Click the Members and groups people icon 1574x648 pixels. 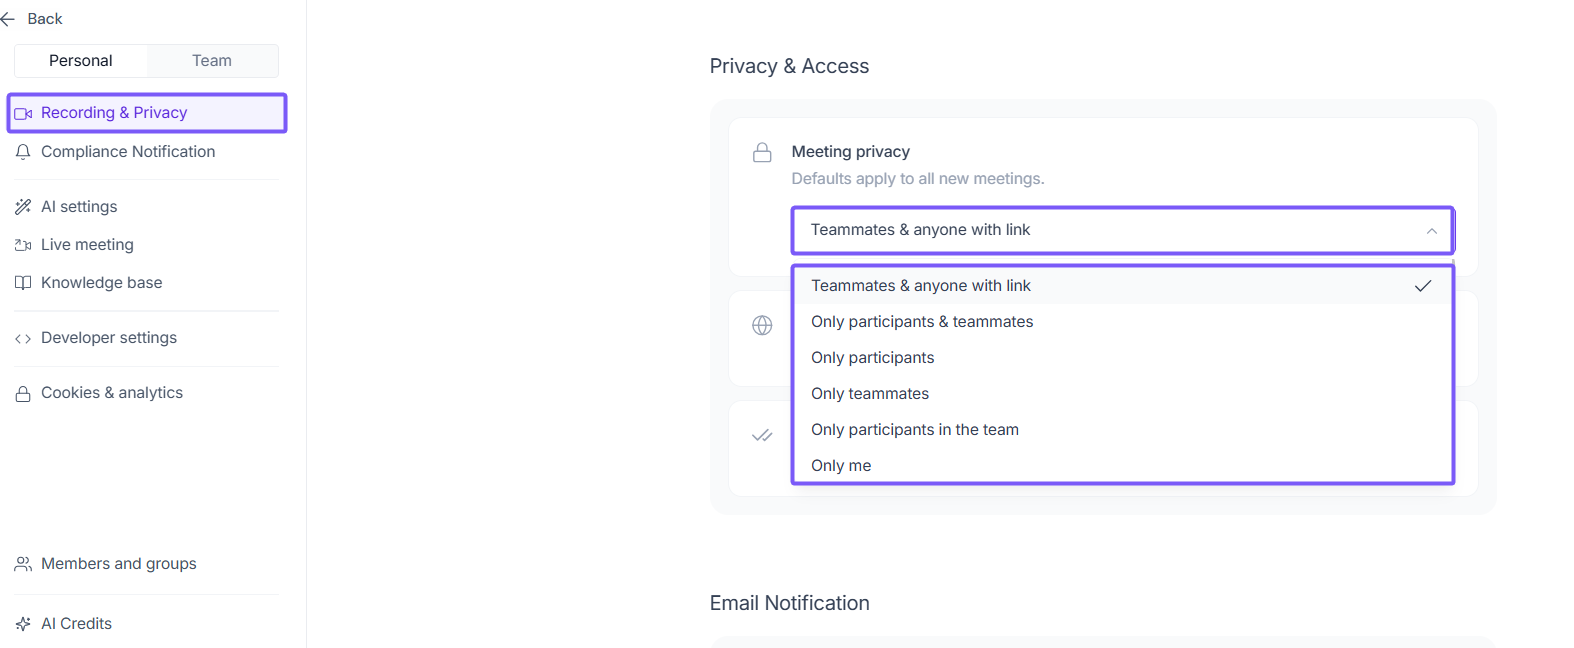coord(23,564)
